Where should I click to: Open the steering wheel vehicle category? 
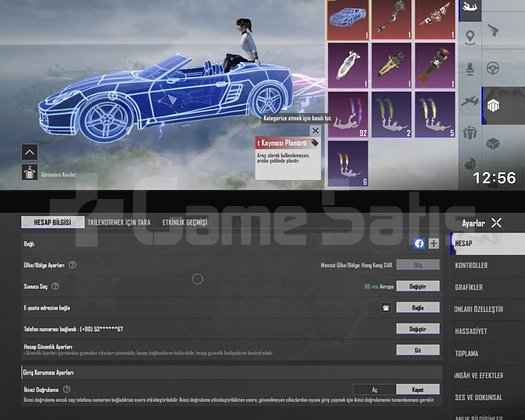point(493,68)
